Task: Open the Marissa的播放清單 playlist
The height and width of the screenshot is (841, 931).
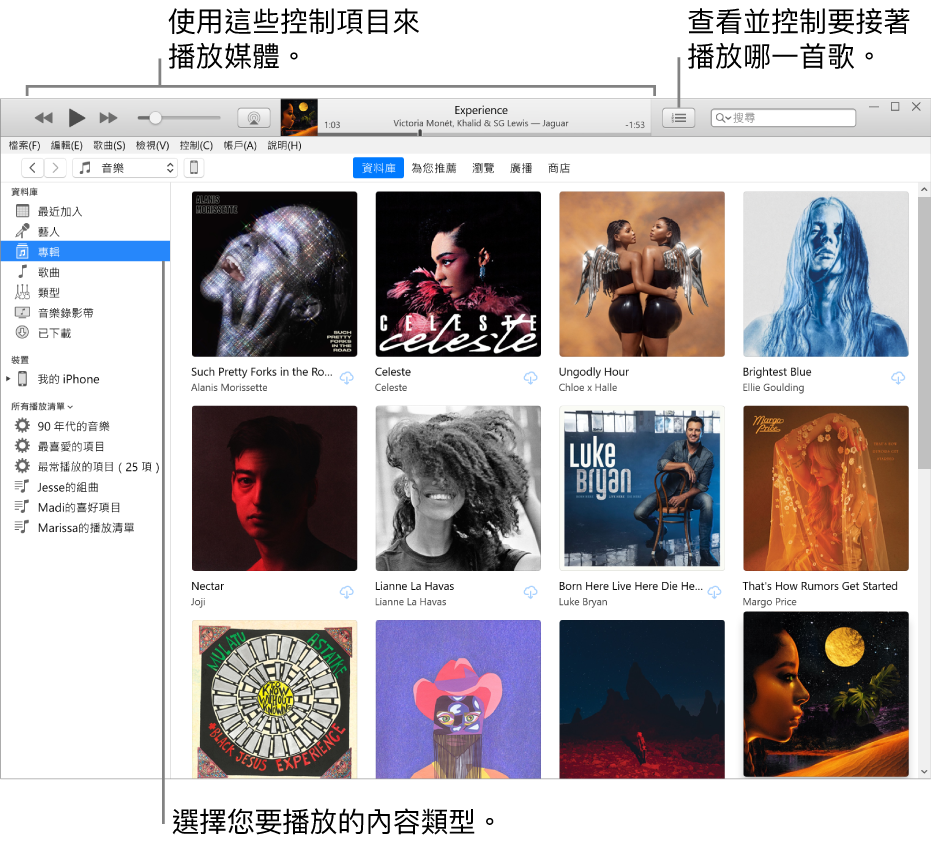Action: click(x=86, y=527)
